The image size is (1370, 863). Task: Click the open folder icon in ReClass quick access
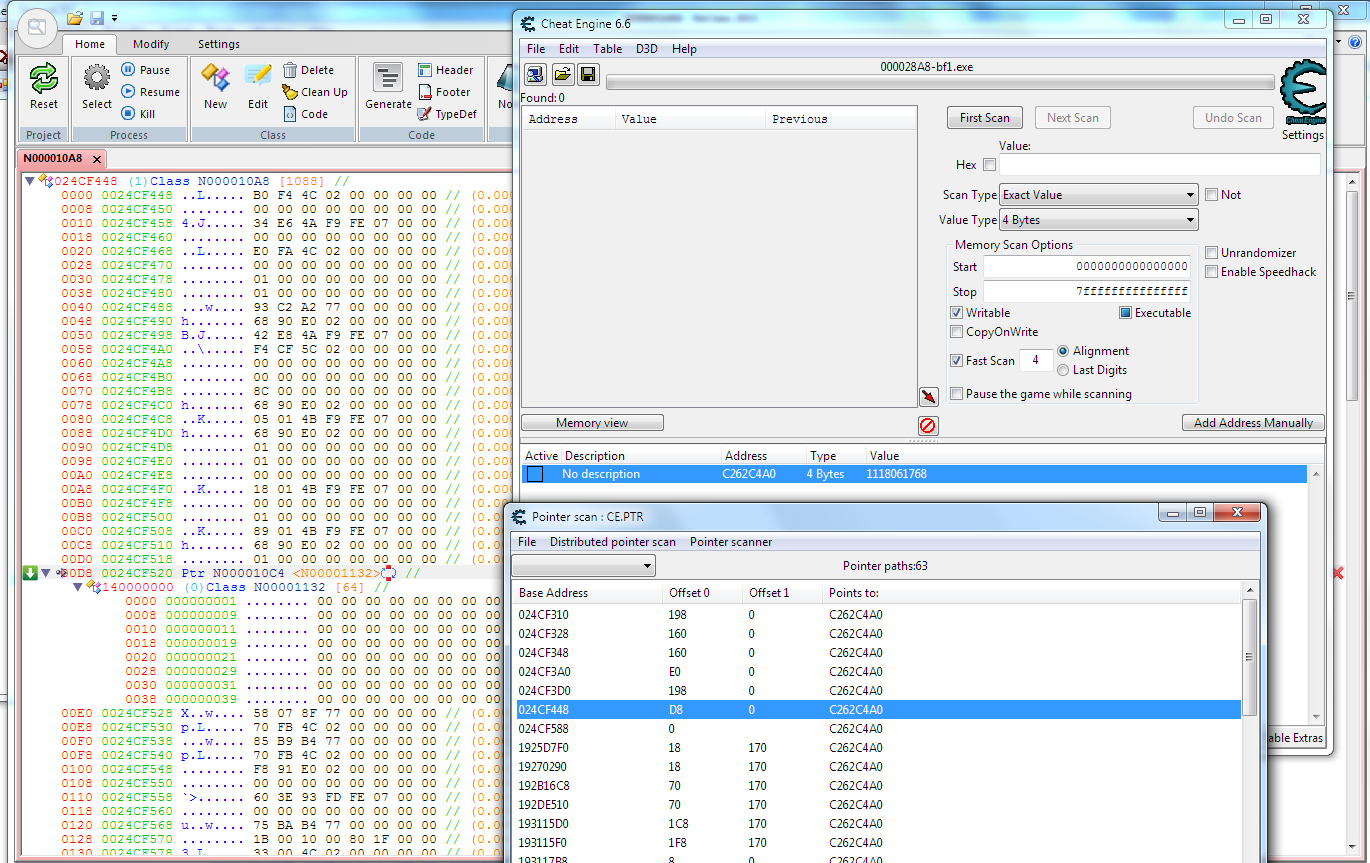tap(75, 18)
